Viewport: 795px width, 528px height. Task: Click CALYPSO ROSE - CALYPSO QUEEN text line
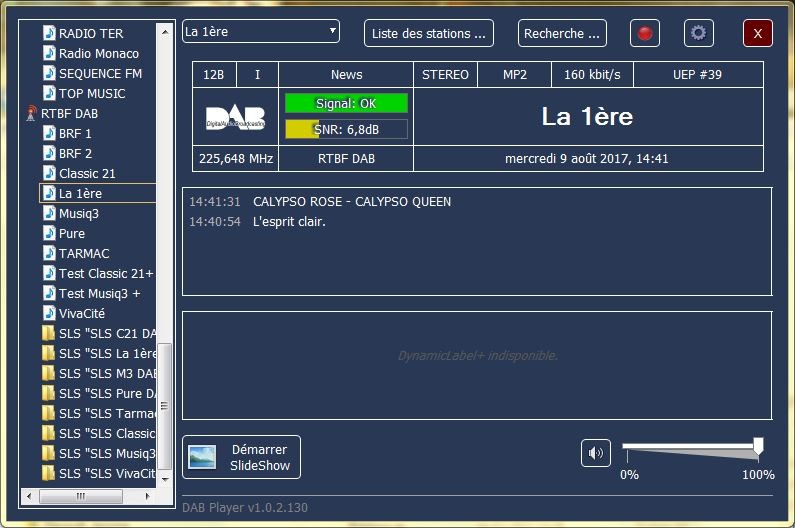(352, 202)
